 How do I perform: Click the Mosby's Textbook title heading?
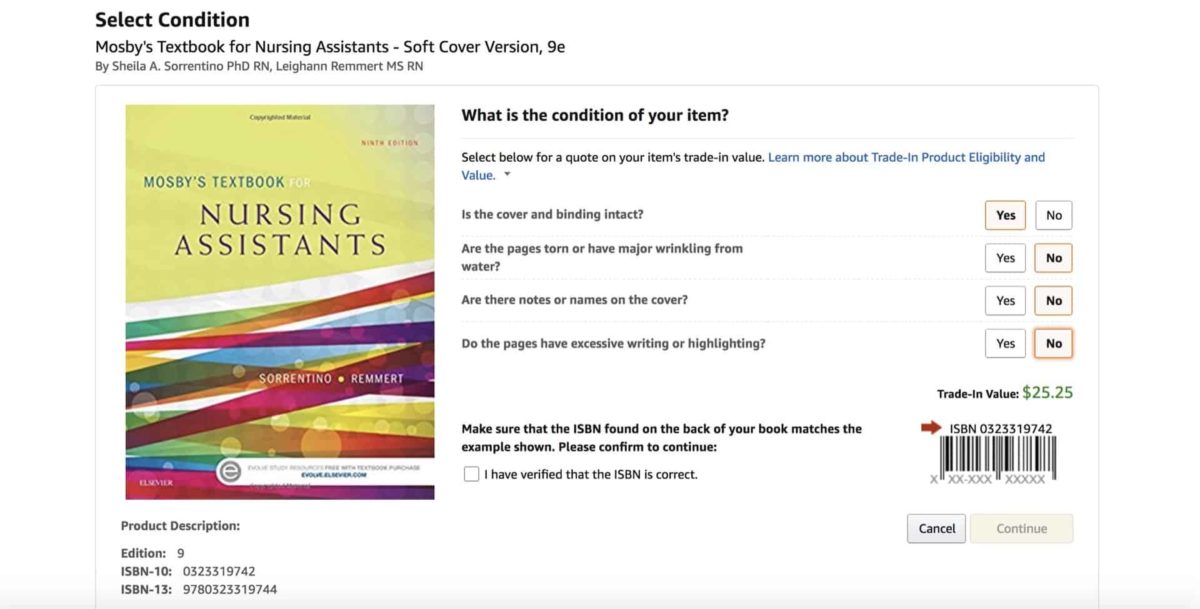pyautogui.click(x=330, y=46)
